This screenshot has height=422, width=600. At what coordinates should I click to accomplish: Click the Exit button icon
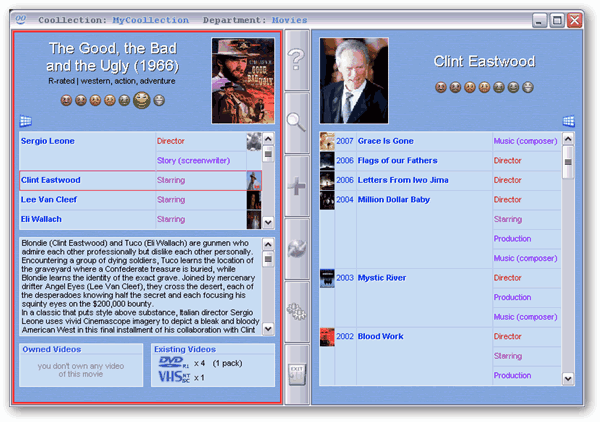click(297, 374)
